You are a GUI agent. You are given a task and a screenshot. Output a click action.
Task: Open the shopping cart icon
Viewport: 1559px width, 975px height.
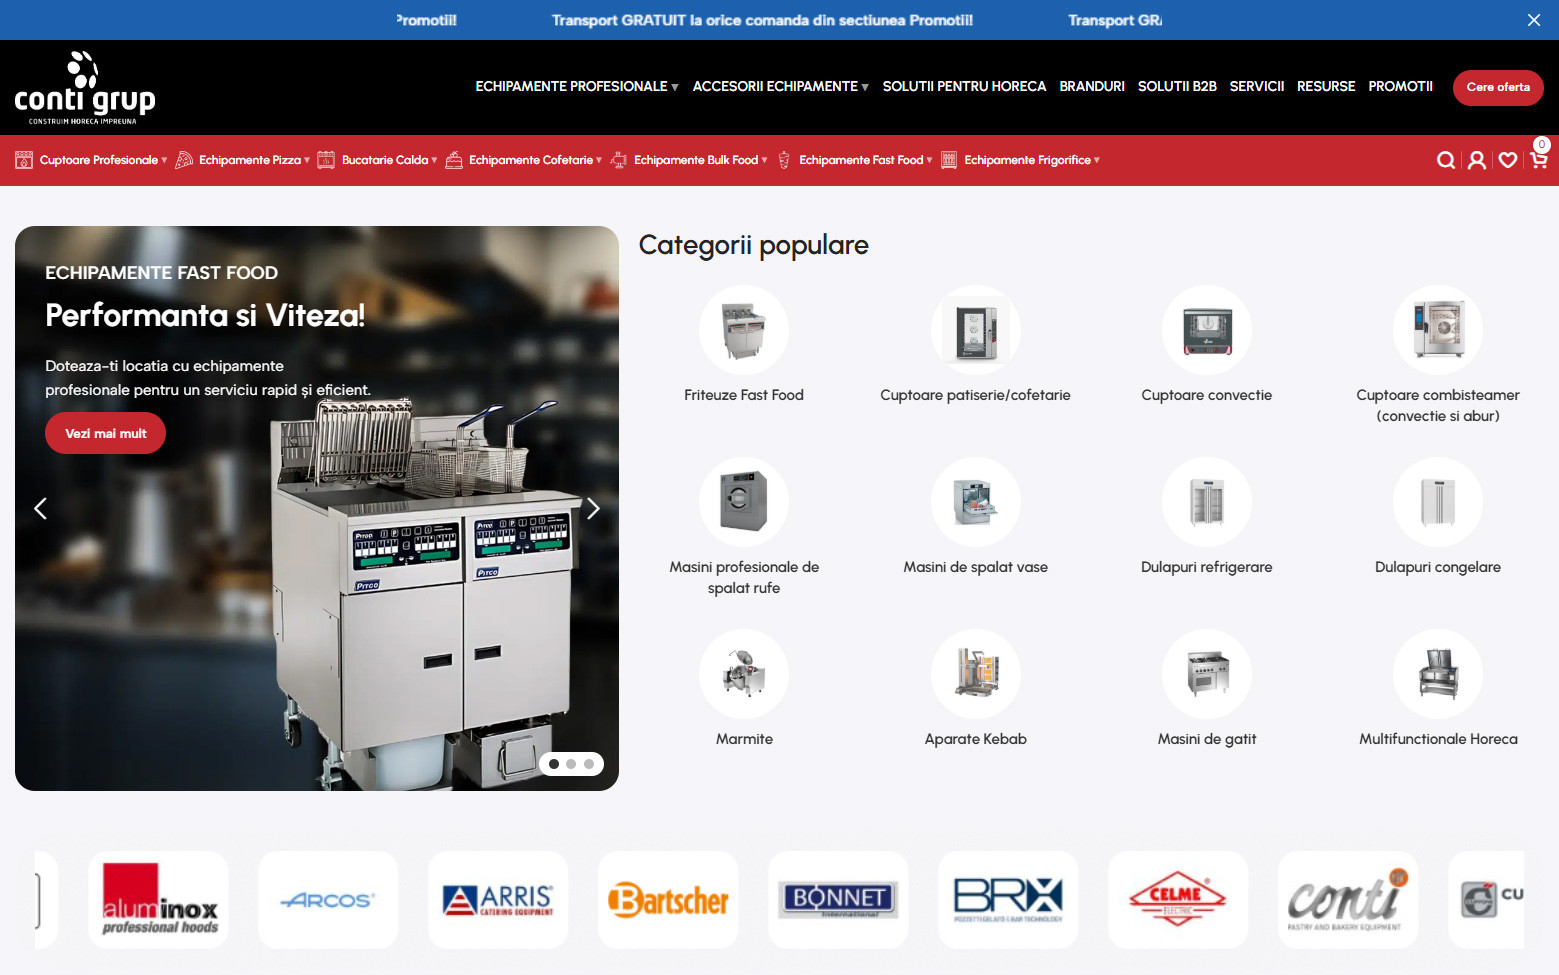click(x=1538, y=160)
